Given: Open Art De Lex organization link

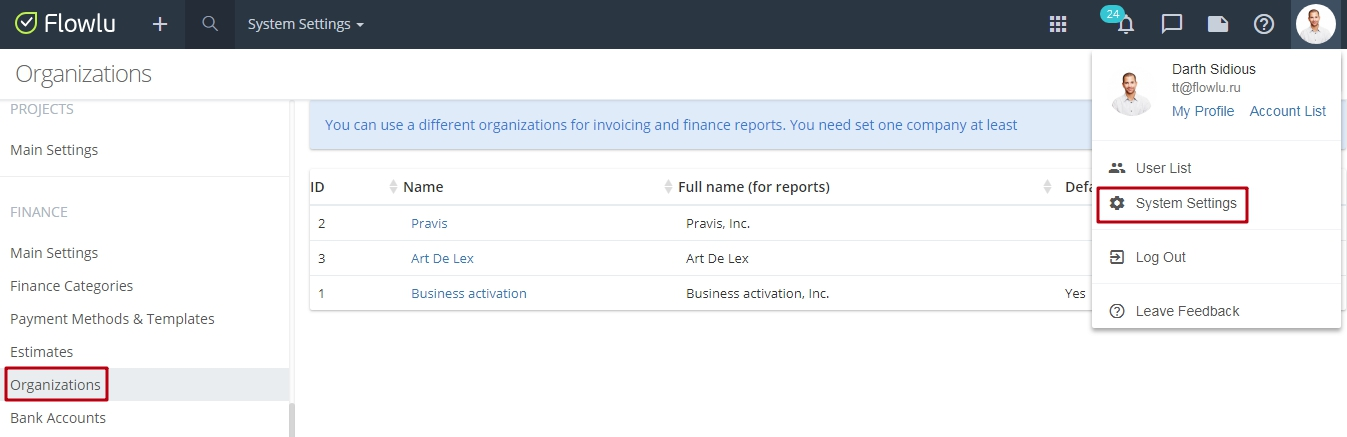Looking at the screenshot, I should [442, 258].
